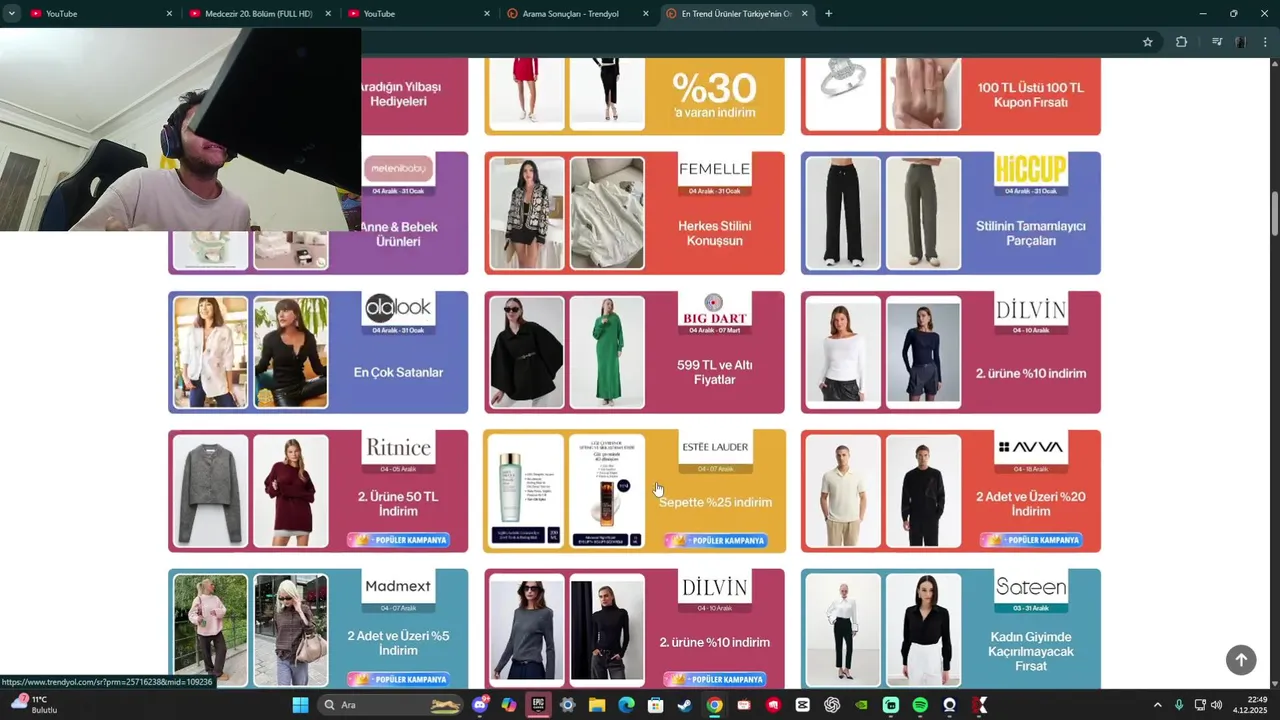1280x720 pixels.
Task: Click the Popüler Kampanya badge on Estée Lauder
Action: point(715,540)
